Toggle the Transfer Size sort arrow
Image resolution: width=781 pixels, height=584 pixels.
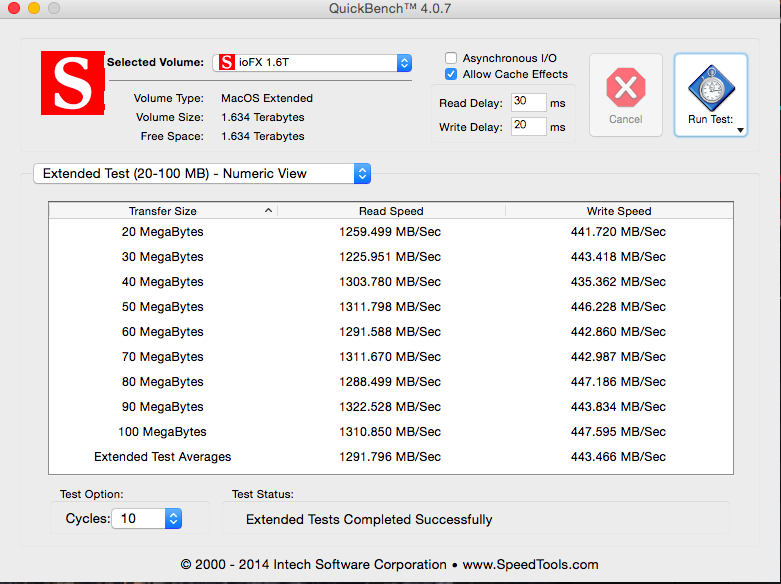(x=268, y=210)
